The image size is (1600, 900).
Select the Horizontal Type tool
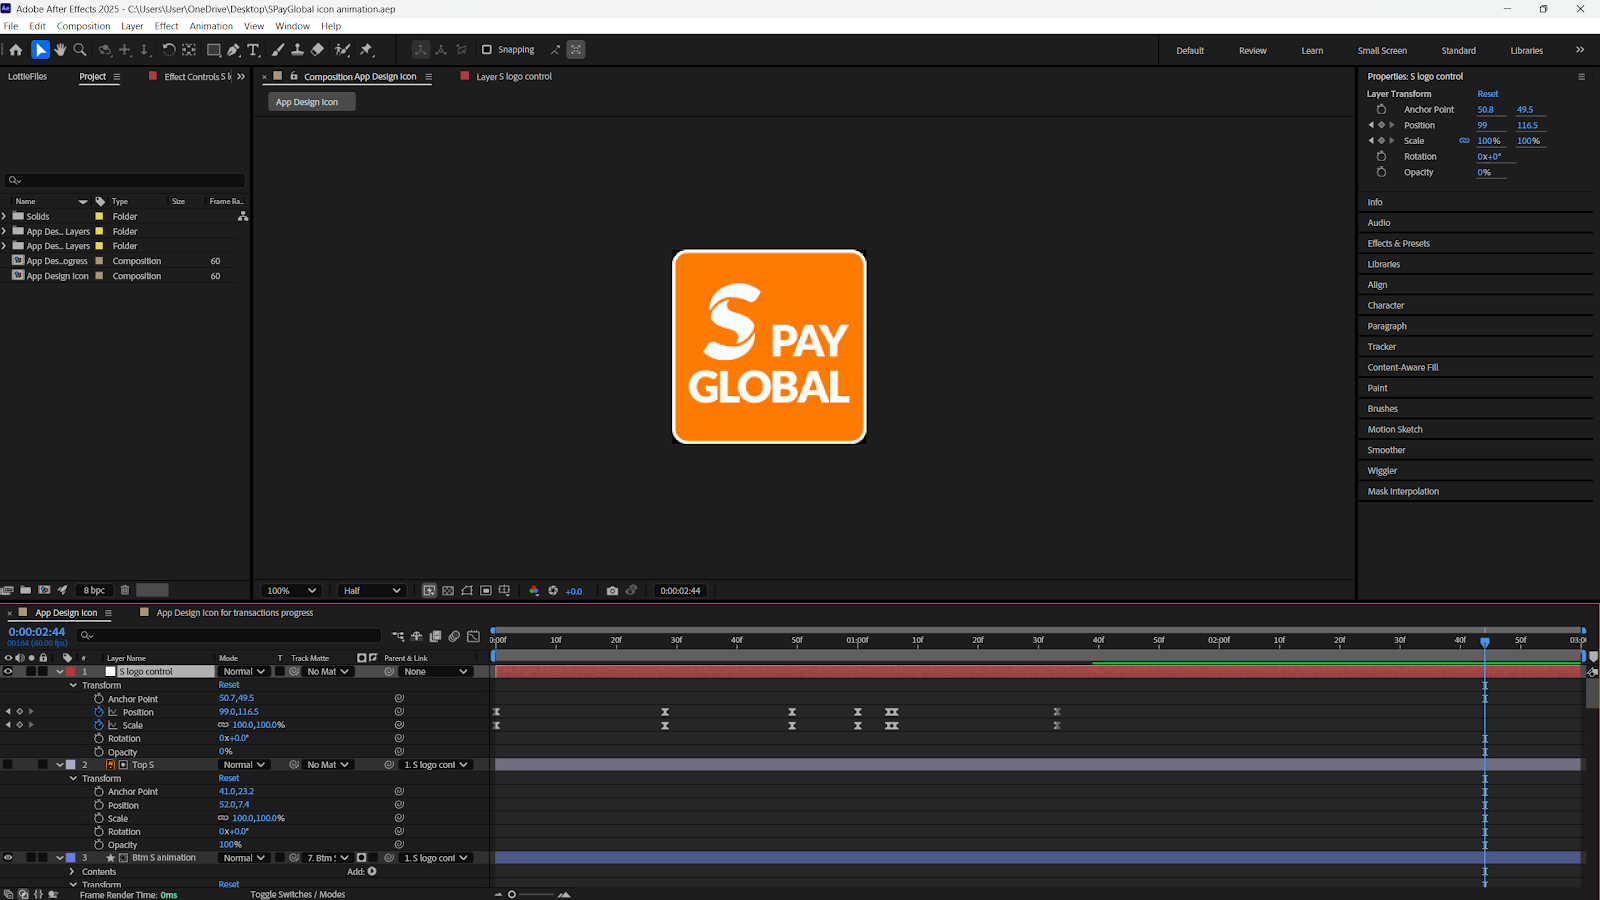click(x=253, y=49)
